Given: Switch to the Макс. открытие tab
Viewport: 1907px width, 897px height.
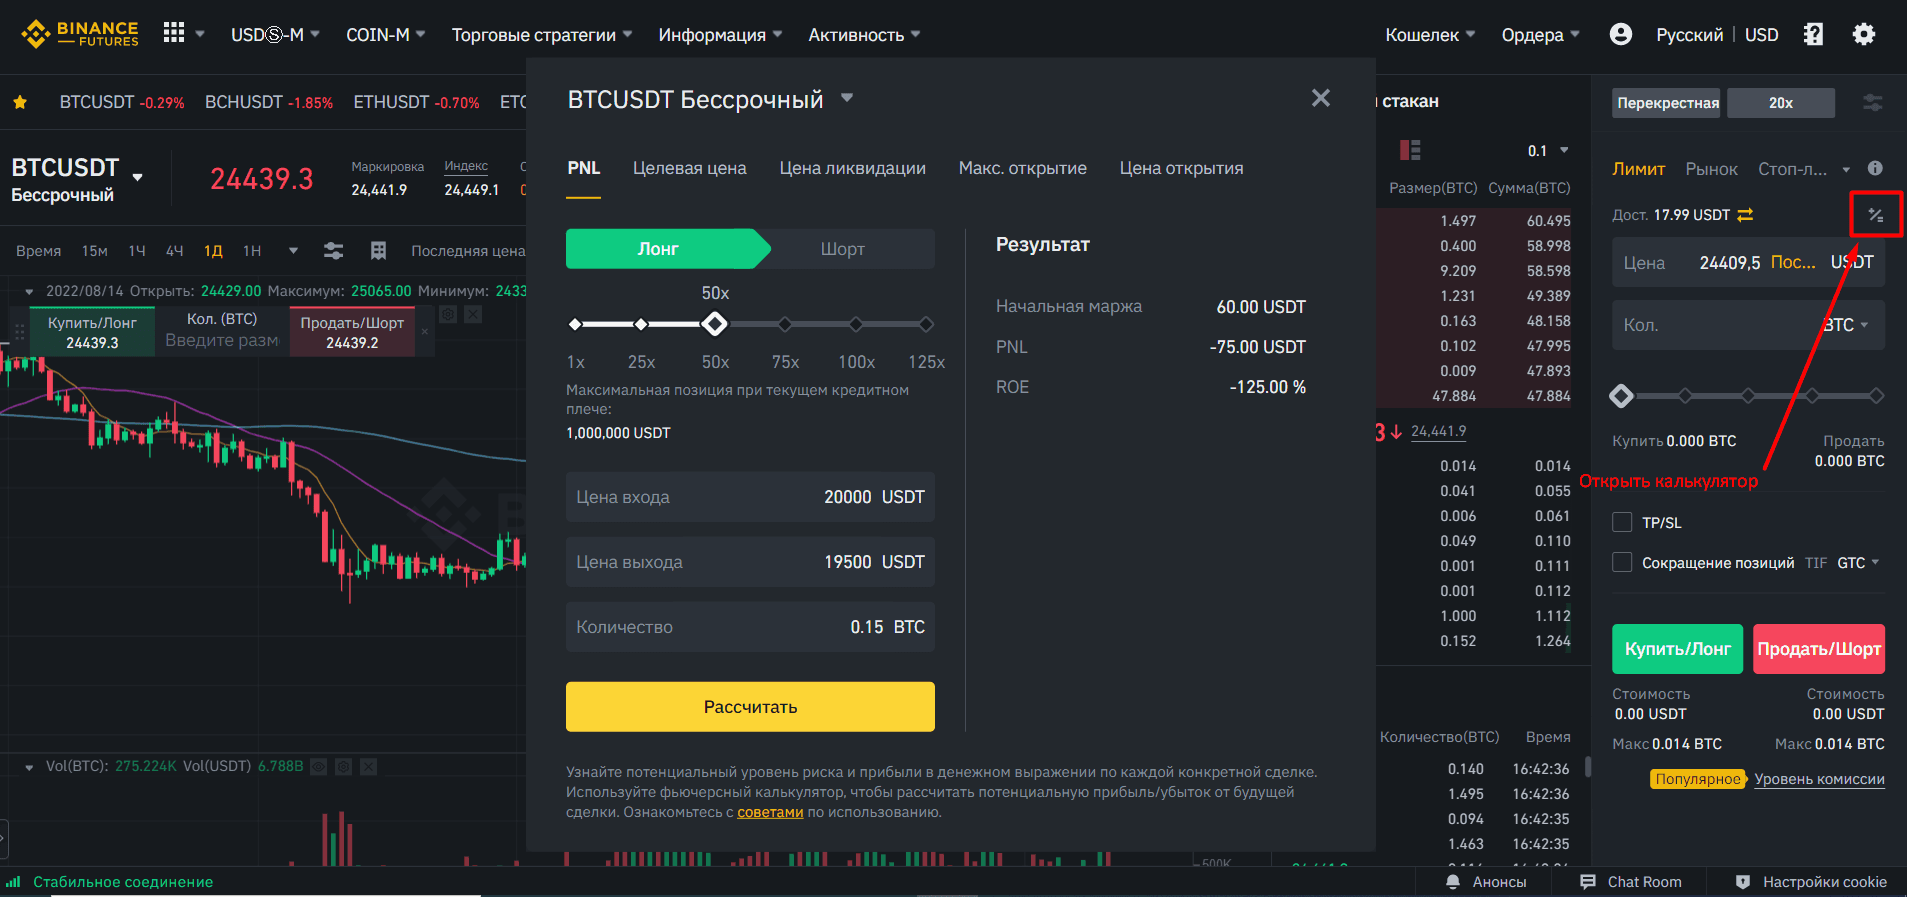Looking at the screenshot, I should [1023, 168].
